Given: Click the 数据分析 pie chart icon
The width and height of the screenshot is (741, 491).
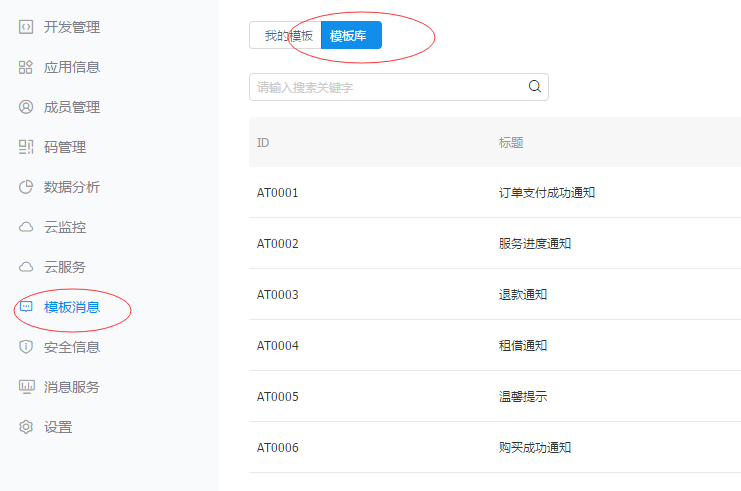Looking at the screenshot, I should (26, 187).
